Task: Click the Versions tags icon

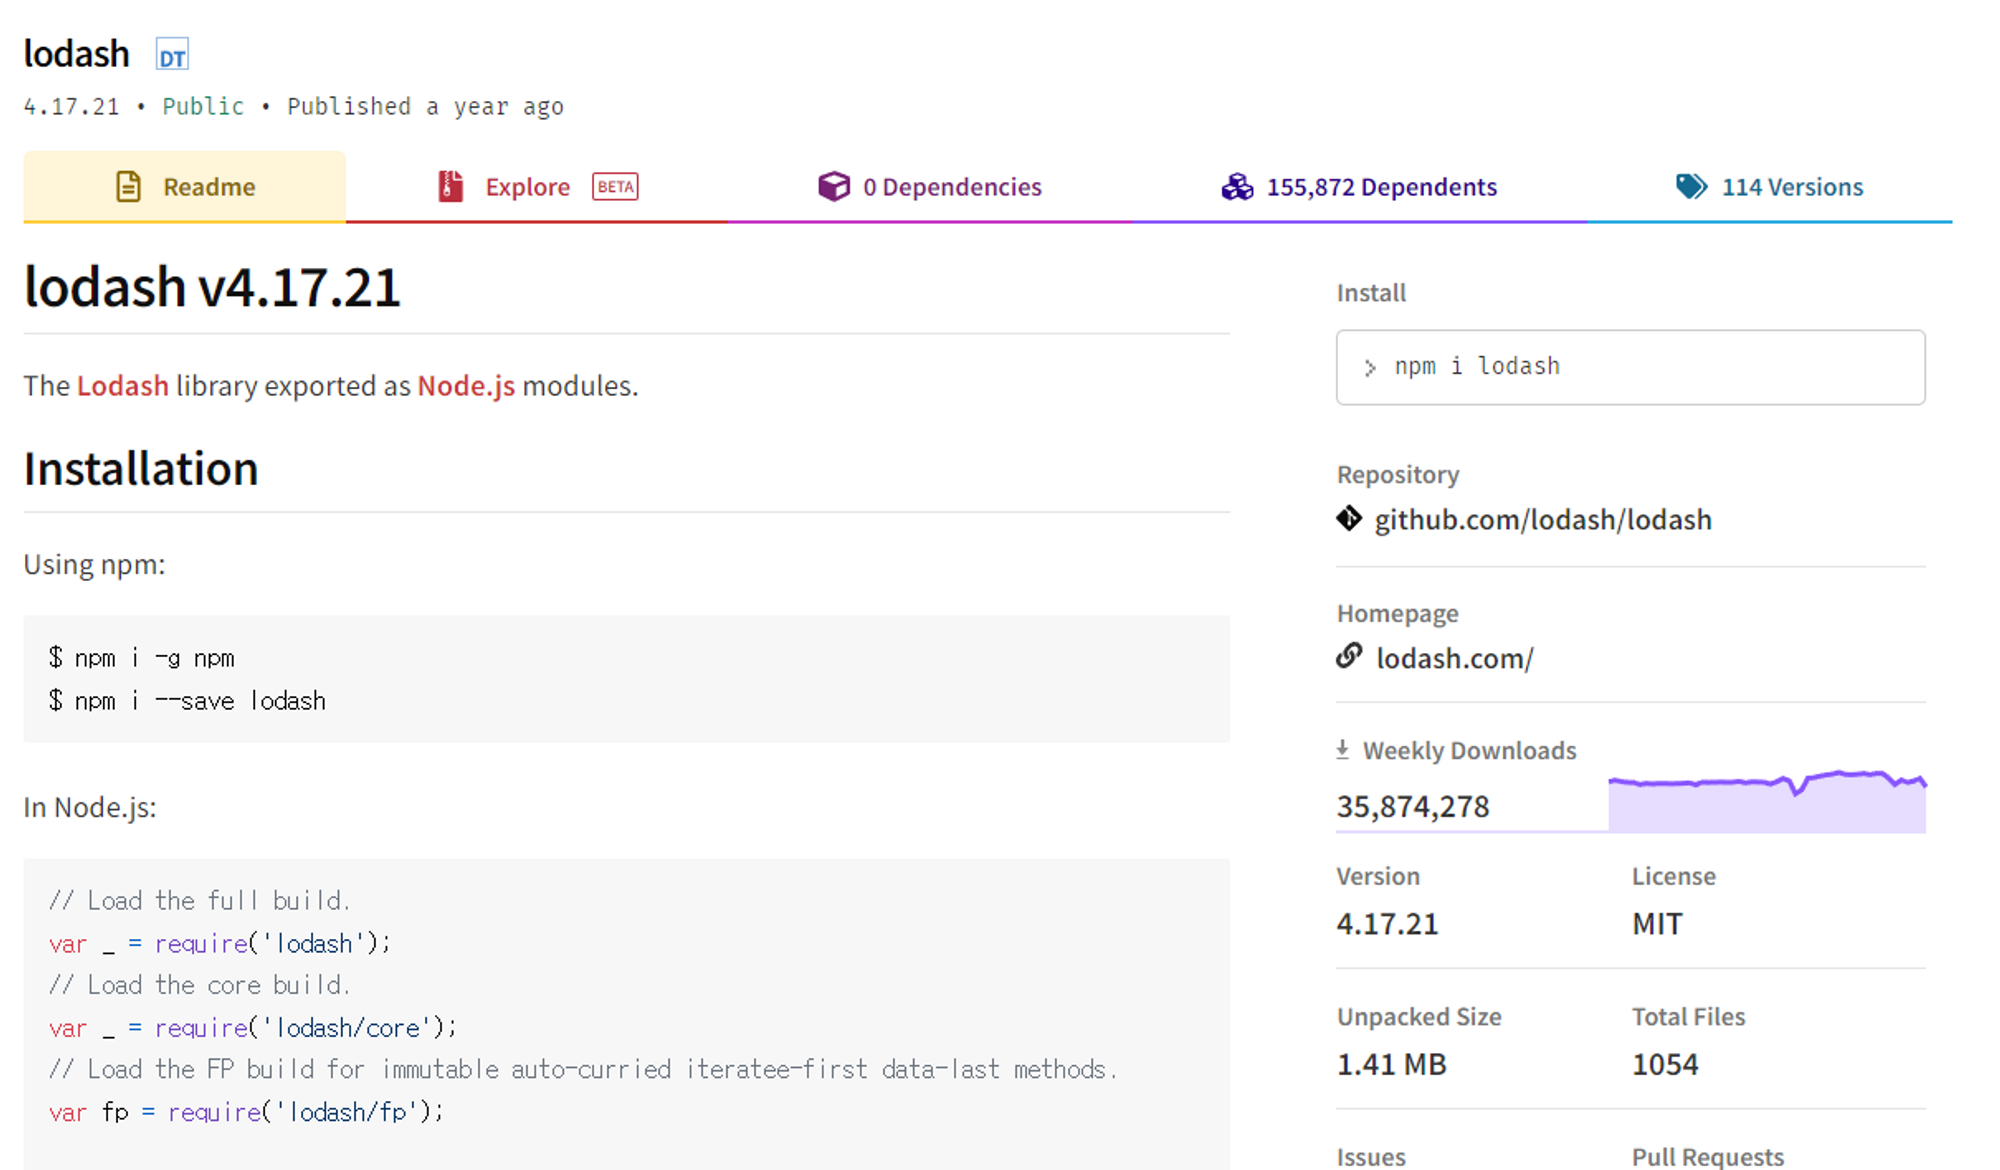Action: click(1691, 187)
